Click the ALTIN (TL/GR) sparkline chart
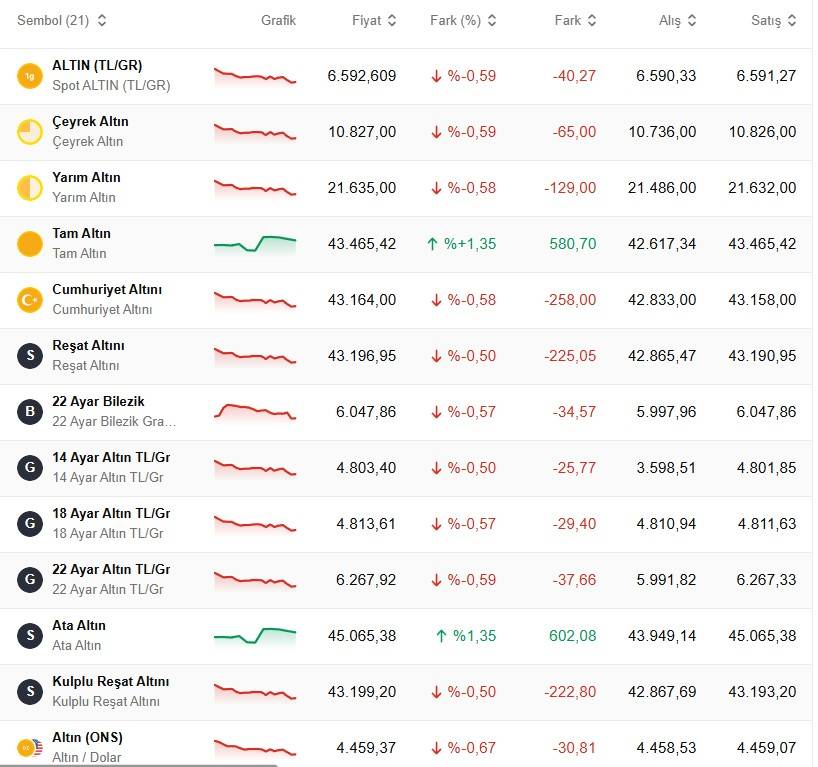This screenshot has height=767, width=818. (x=255, y=76)
